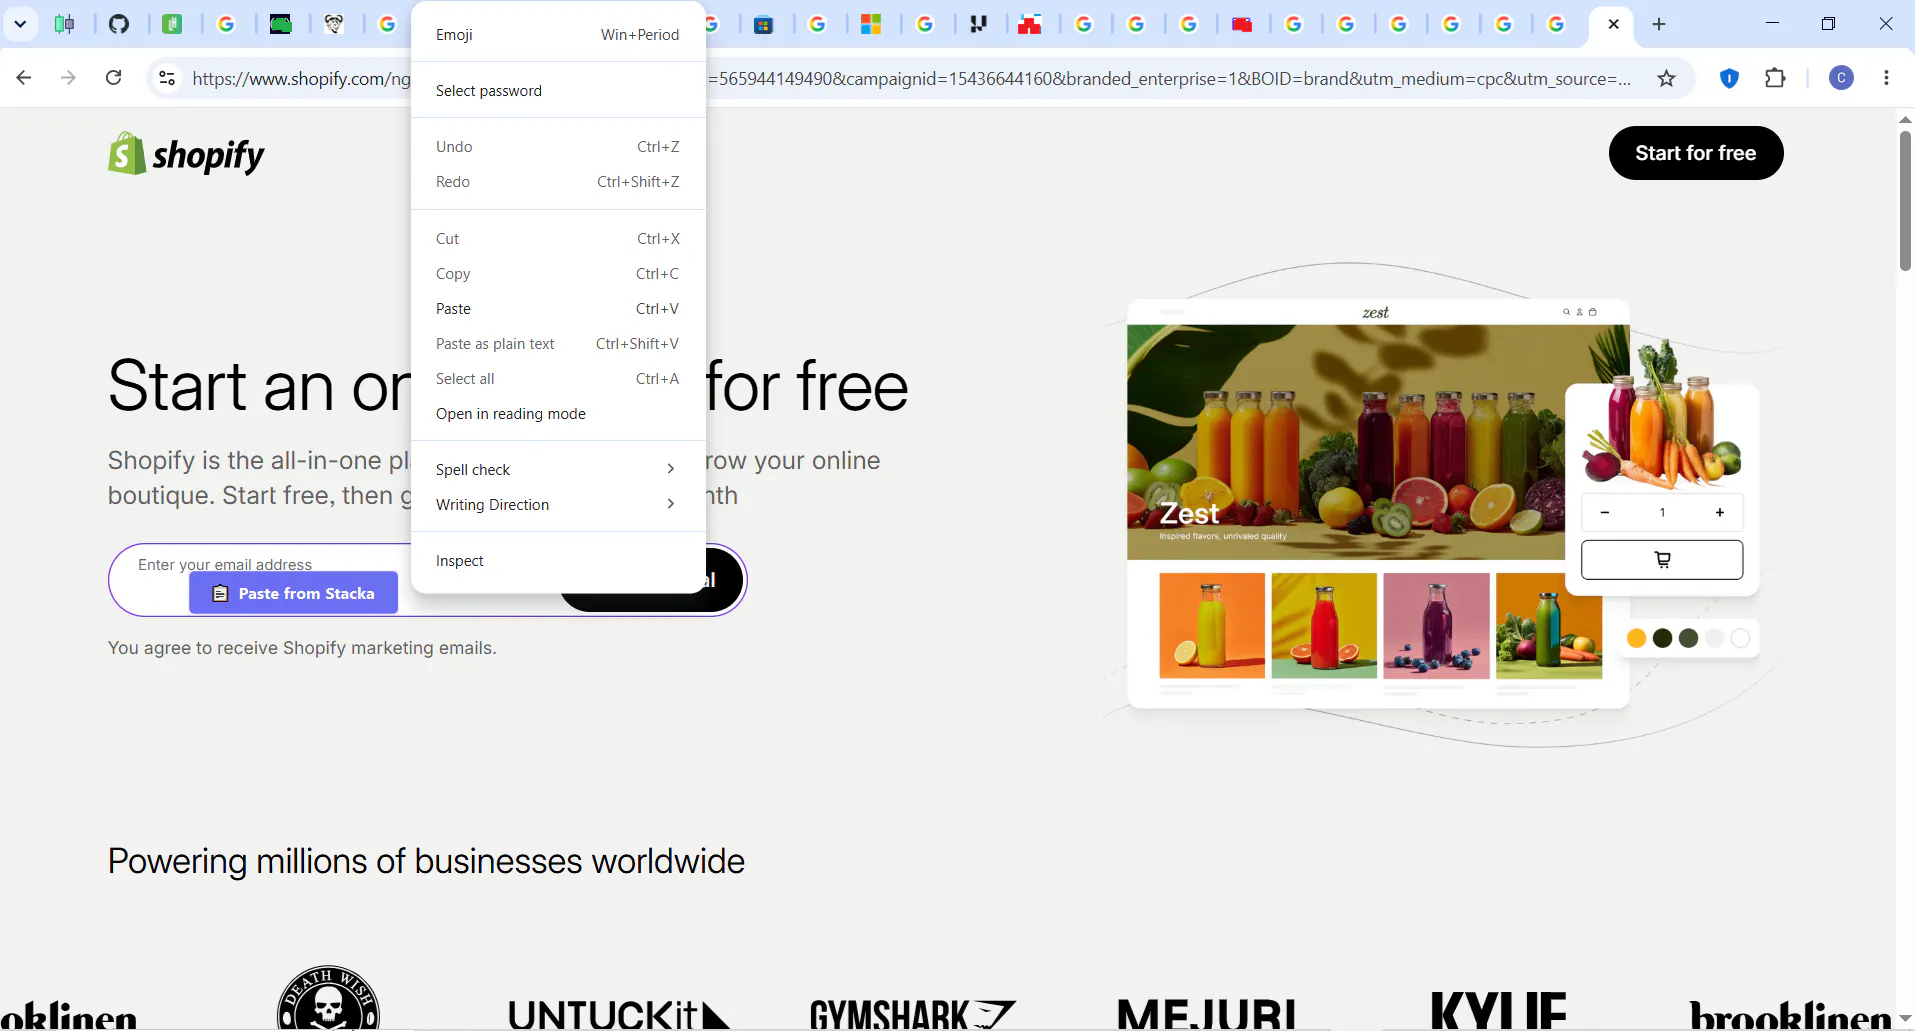Click the 'Powering millions of businesses worldwide' heading

426,861
